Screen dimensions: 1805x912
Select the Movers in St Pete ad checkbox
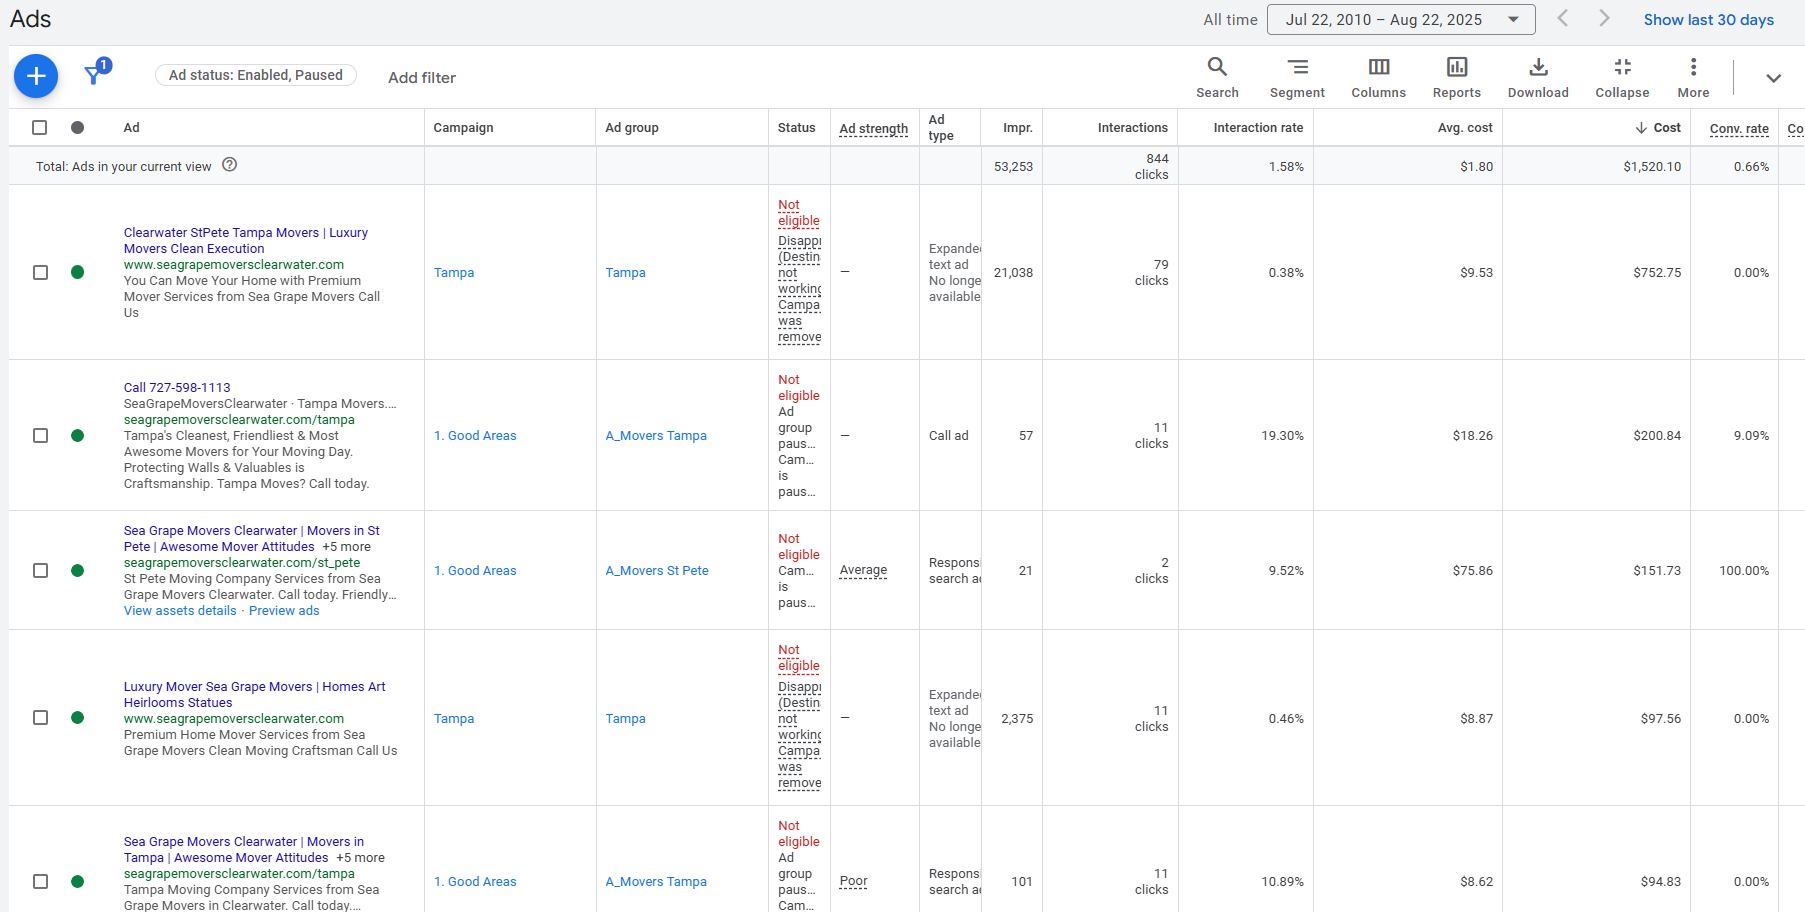tap(40, 570)
